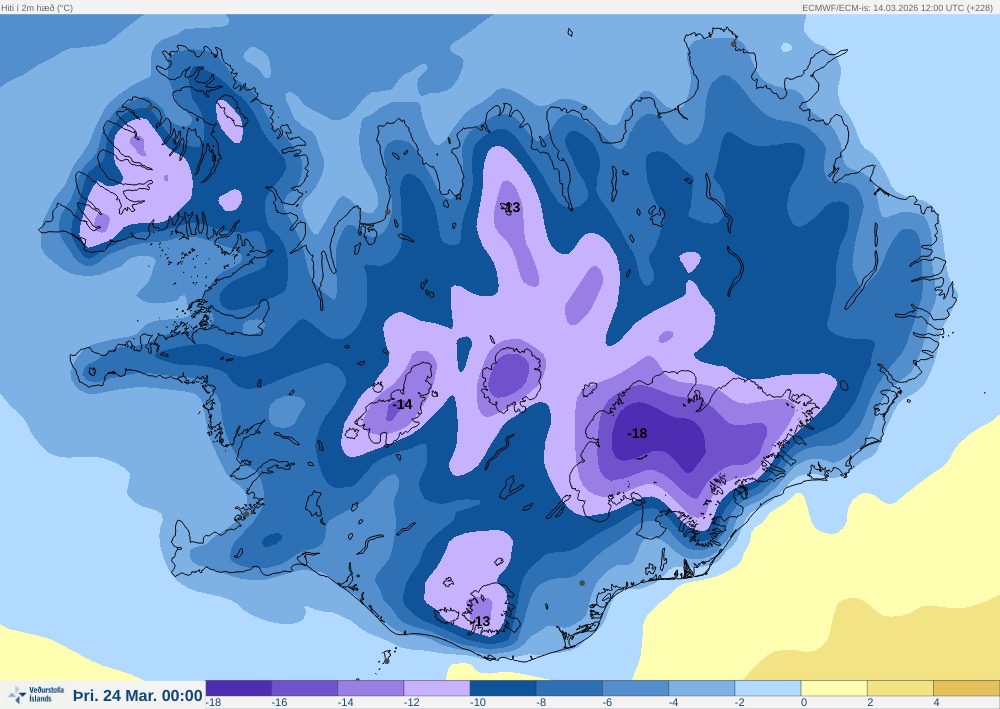1000x709 pixels.
Task: Click the '-4' tick label on the legend
Action: click(674, 703)
